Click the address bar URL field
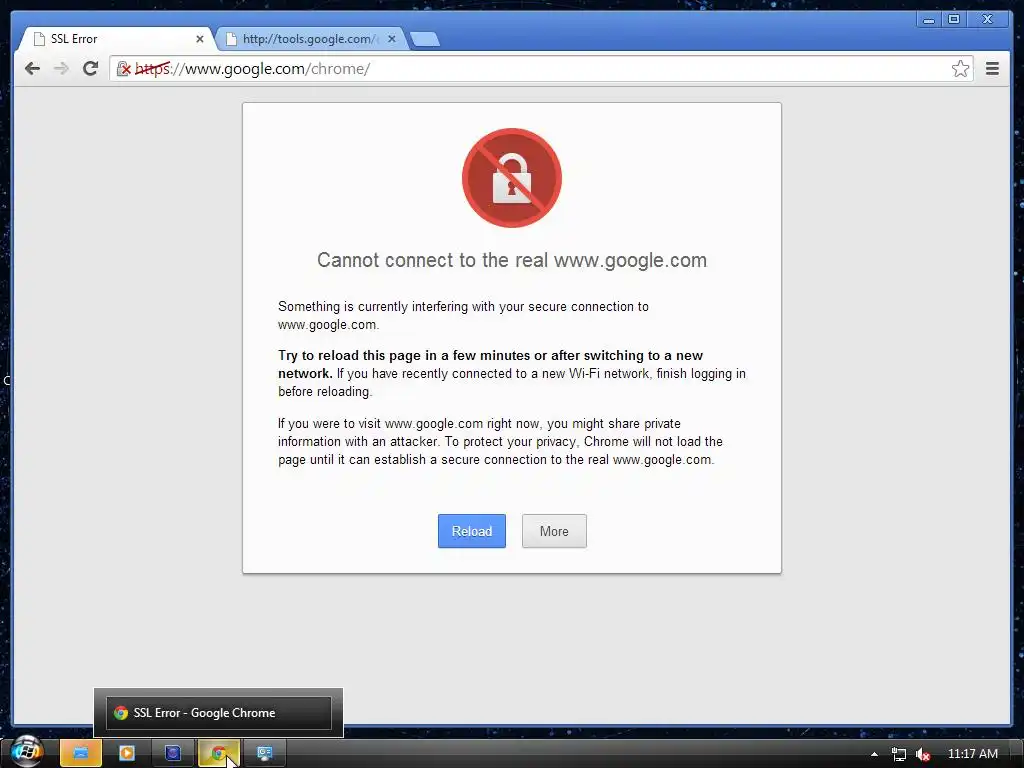The height and width of the screenshot is (768, 1024). [x=542, y=69]
